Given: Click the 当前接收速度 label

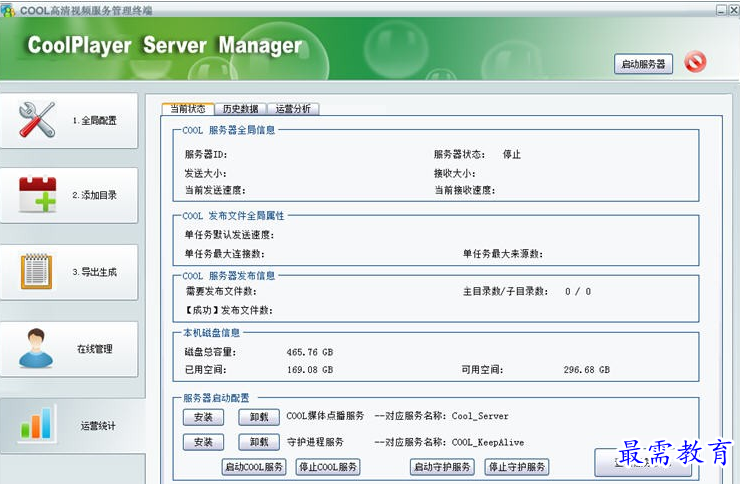Looking at the screenshot, I should click(x=465, y=190).
